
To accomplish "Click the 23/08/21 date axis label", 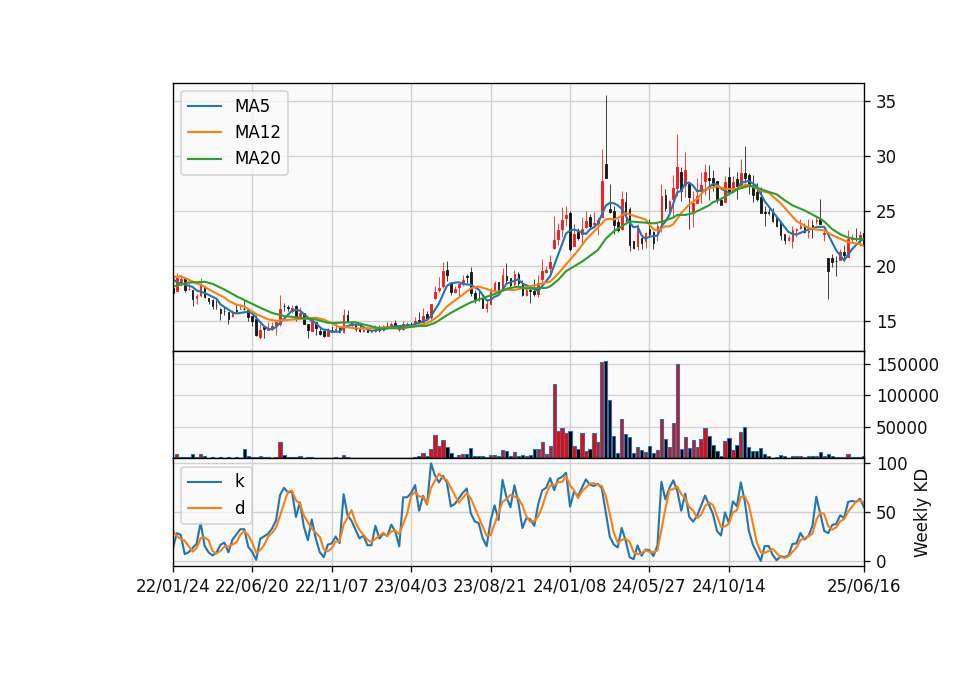I will click(490, 586).
